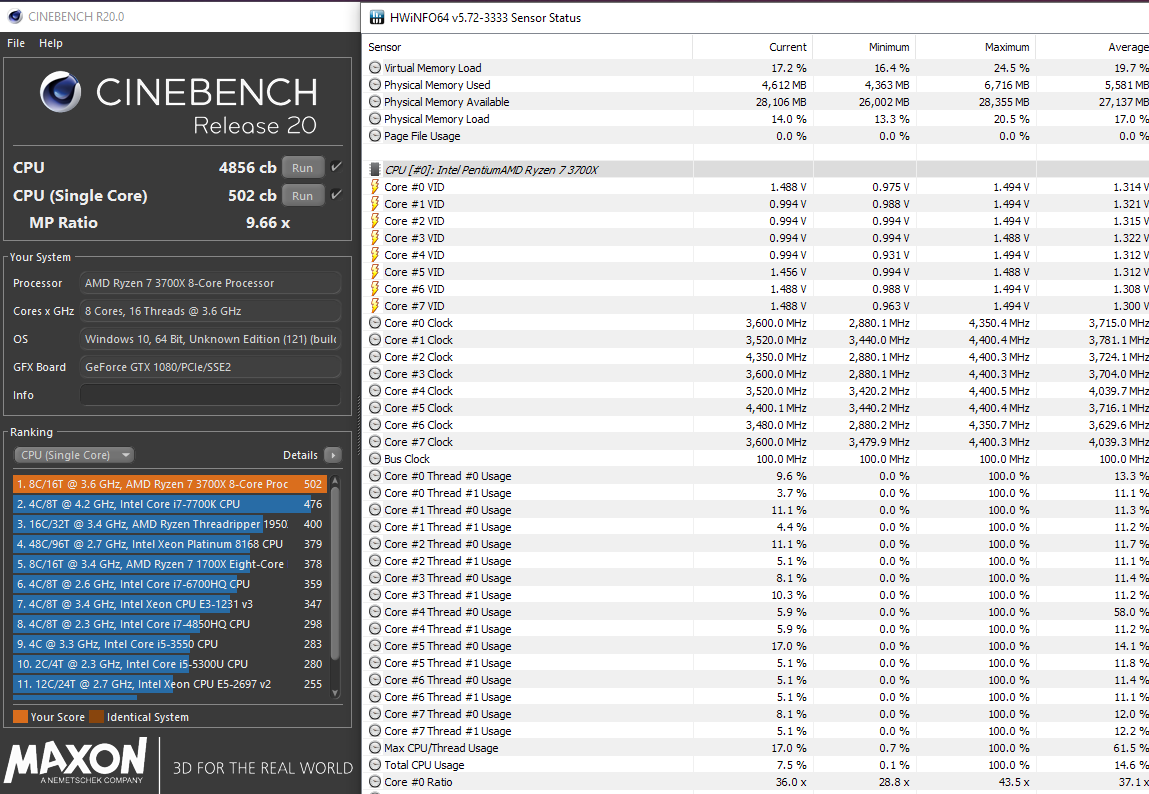The height and width of the screenshot is (794, 1149).
Task: Select the Xeon E5-2697 v2 ranking entry
Action: click(x=169, y=684)
